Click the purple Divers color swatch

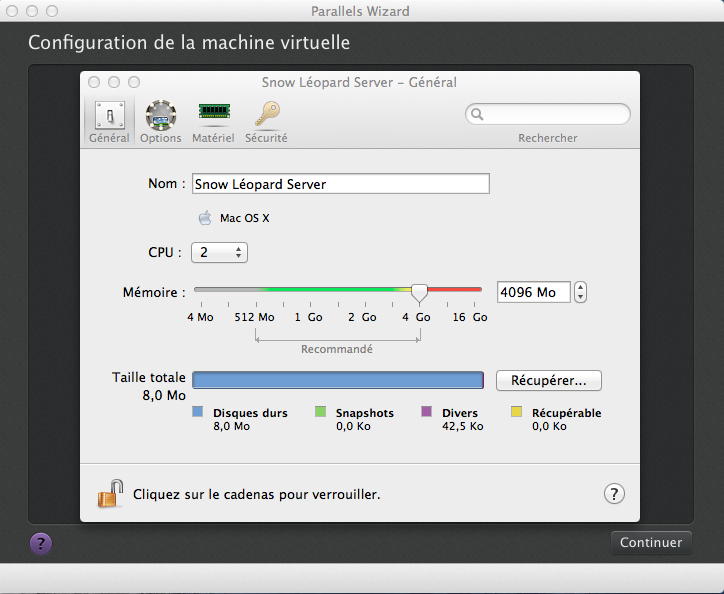[427, 412]
